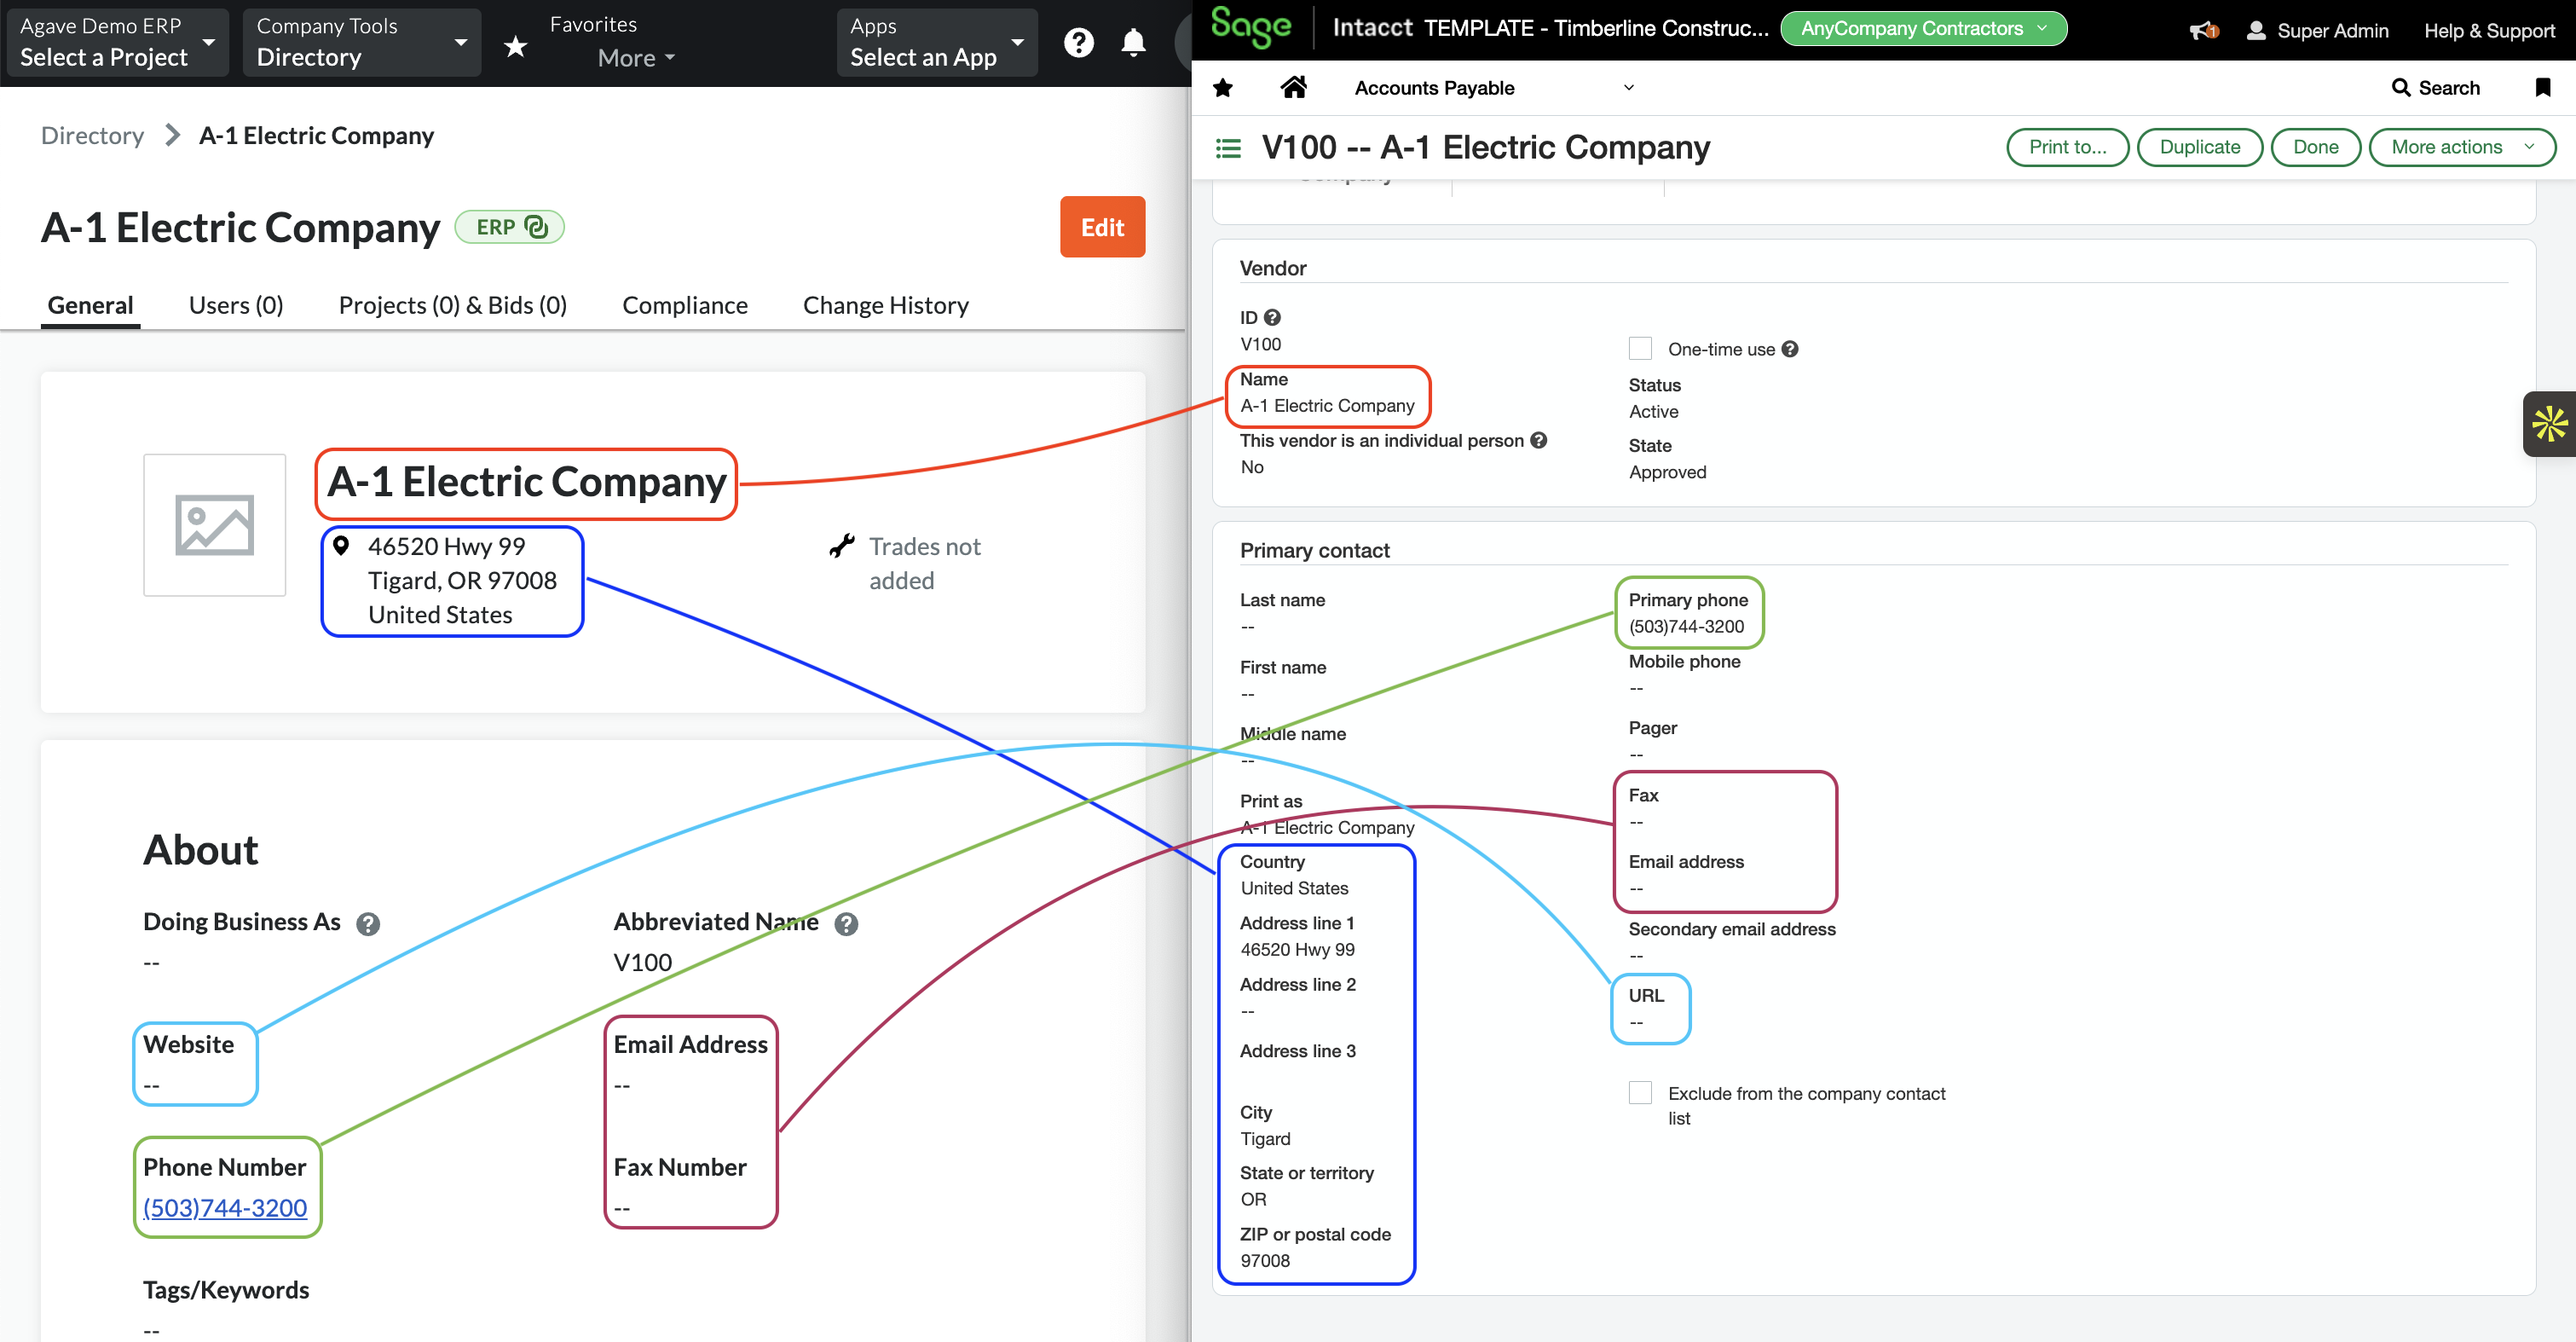Image resolution: width=2576 pixels, height=1342 pixels.
Task: Enable the One-time use checkbox
Action: click(x=1640, y=348)
